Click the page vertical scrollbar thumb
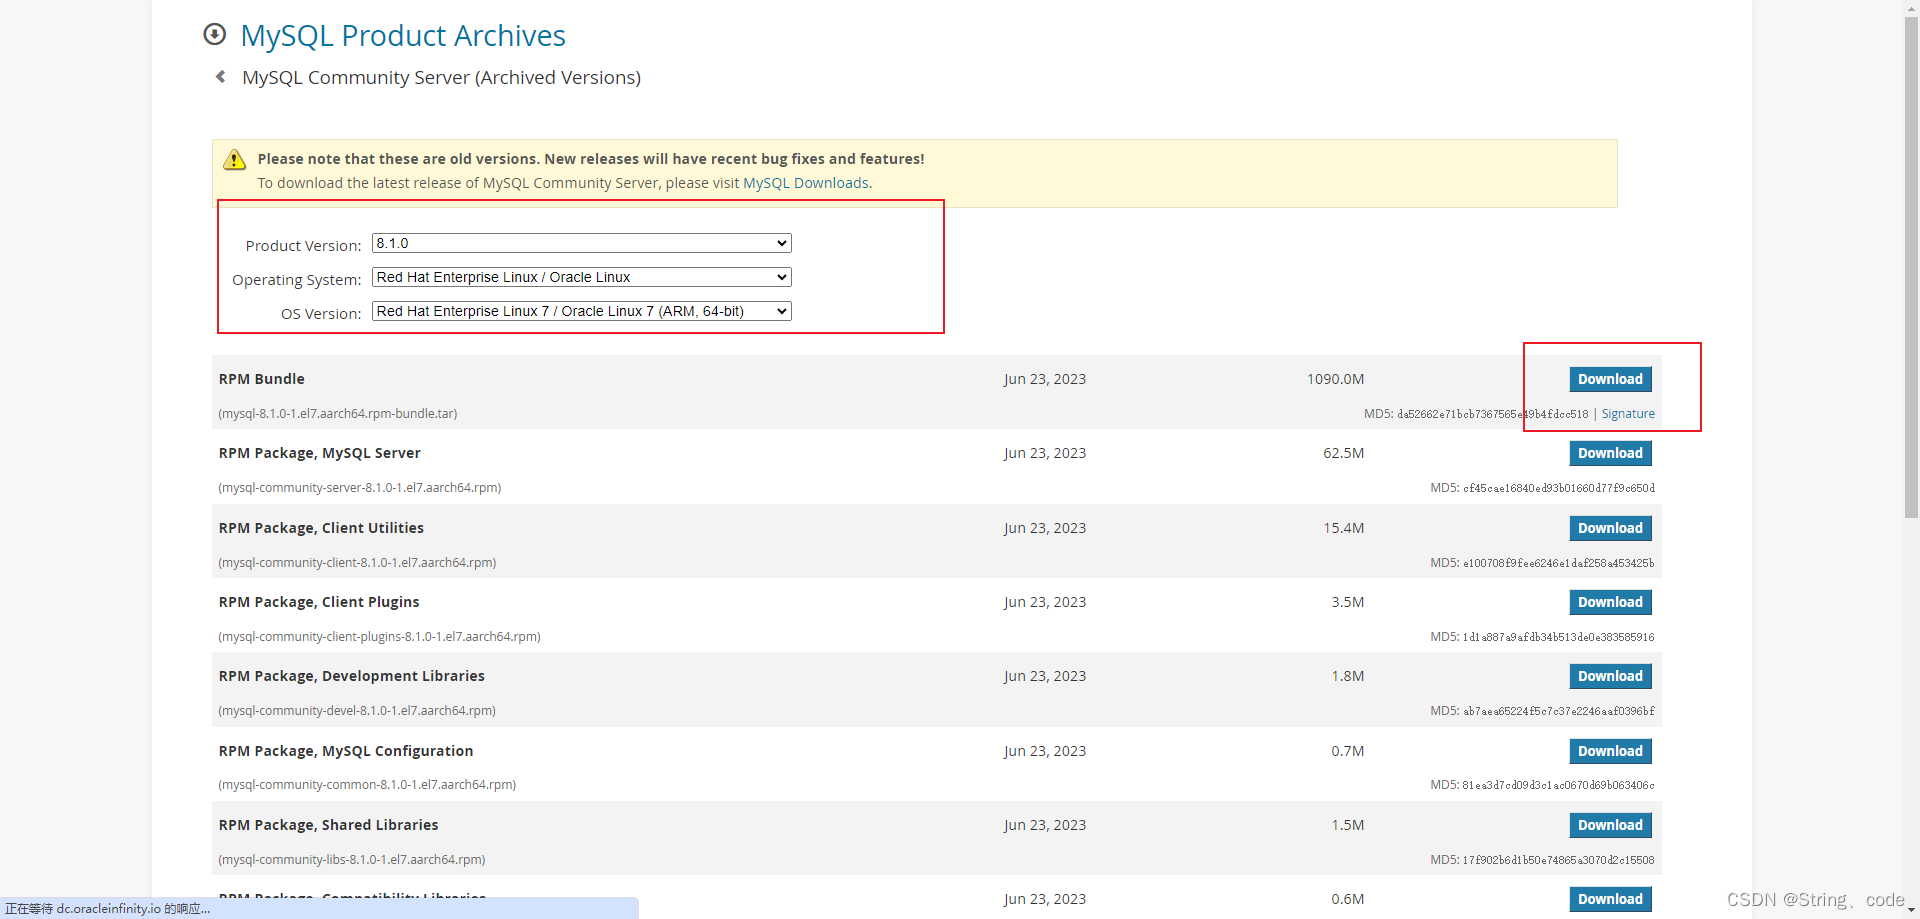 [1911, 268]
